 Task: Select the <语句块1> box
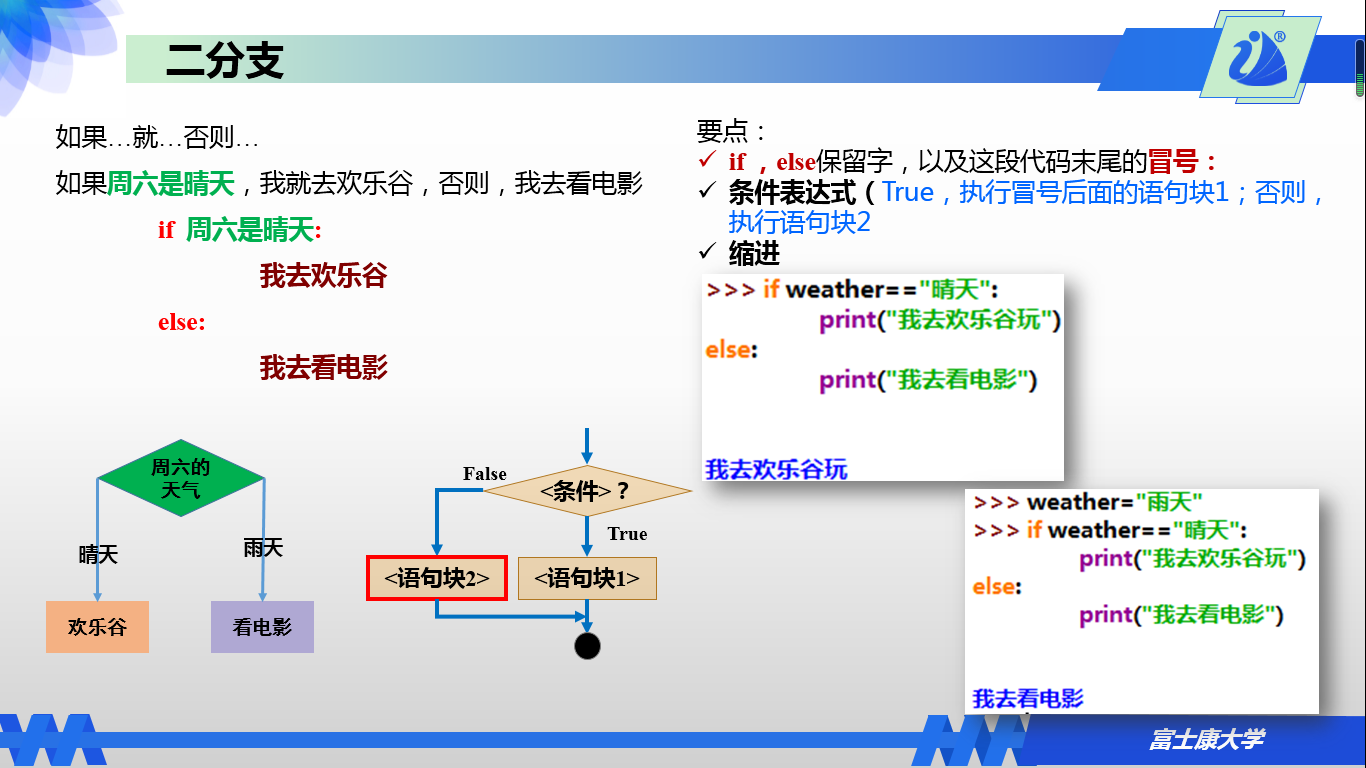click(x=587, y=578)
